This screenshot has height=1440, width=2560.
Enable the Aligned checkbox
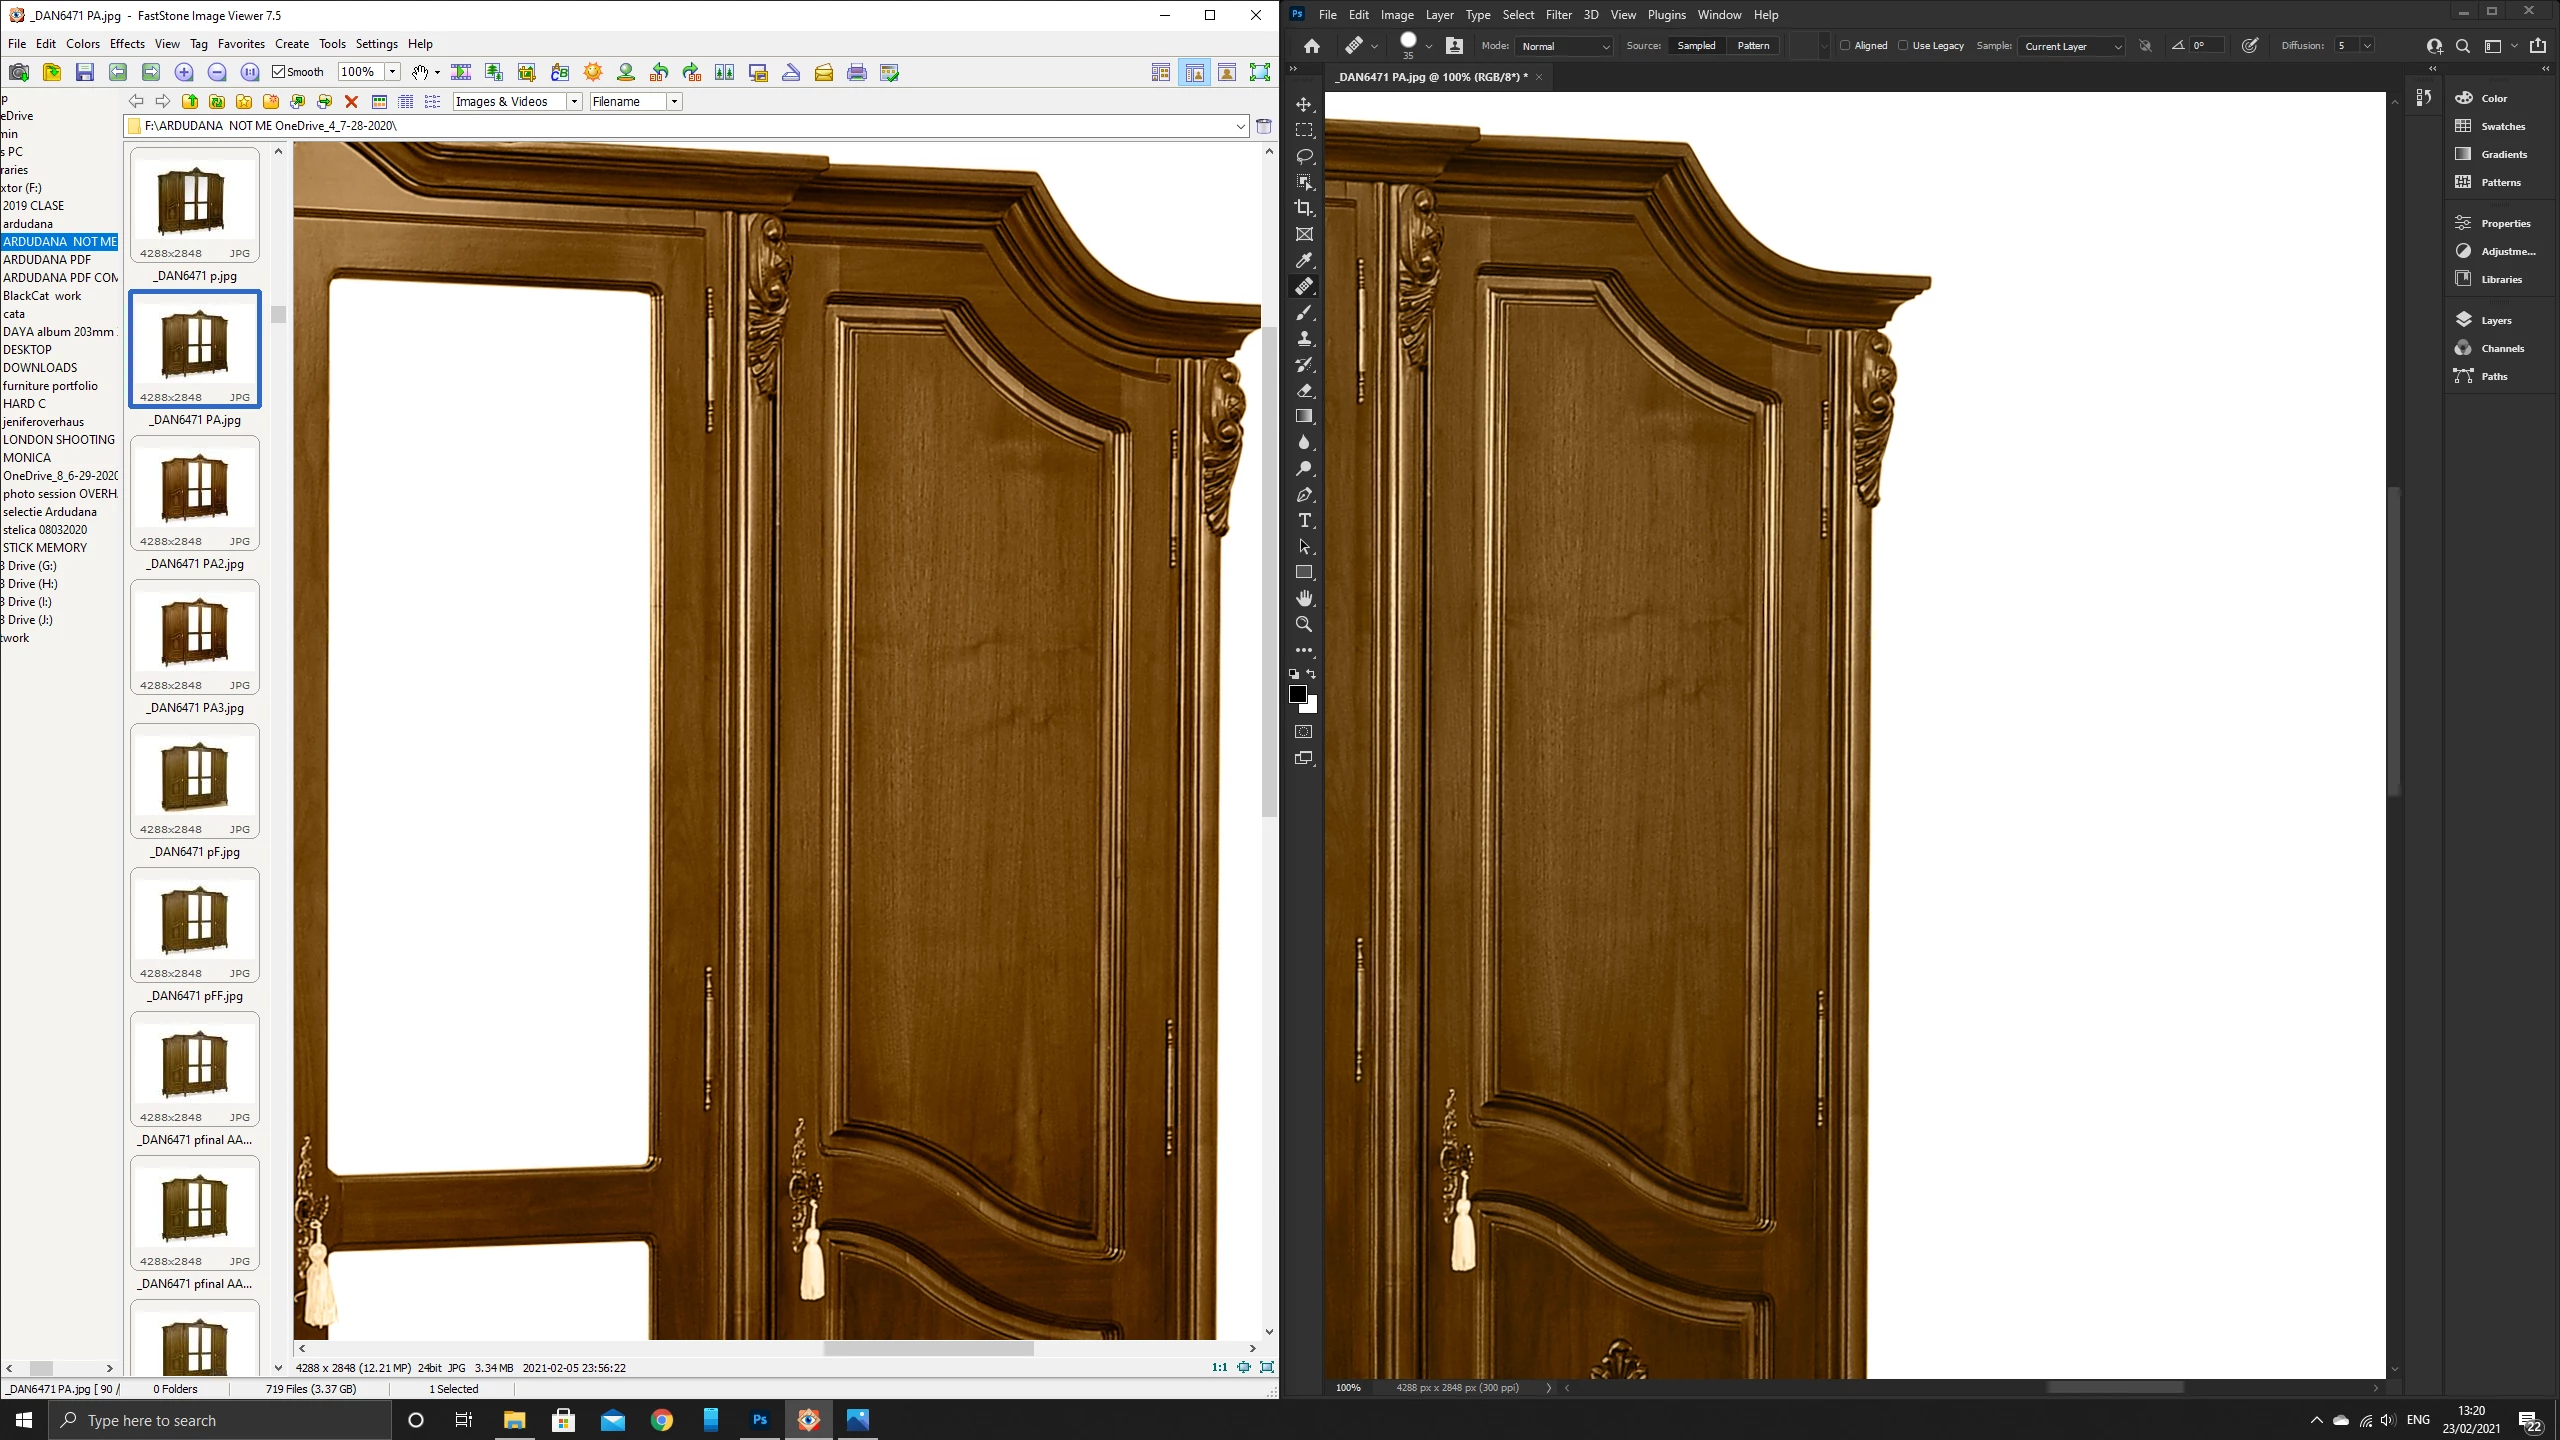[1845, 46]
